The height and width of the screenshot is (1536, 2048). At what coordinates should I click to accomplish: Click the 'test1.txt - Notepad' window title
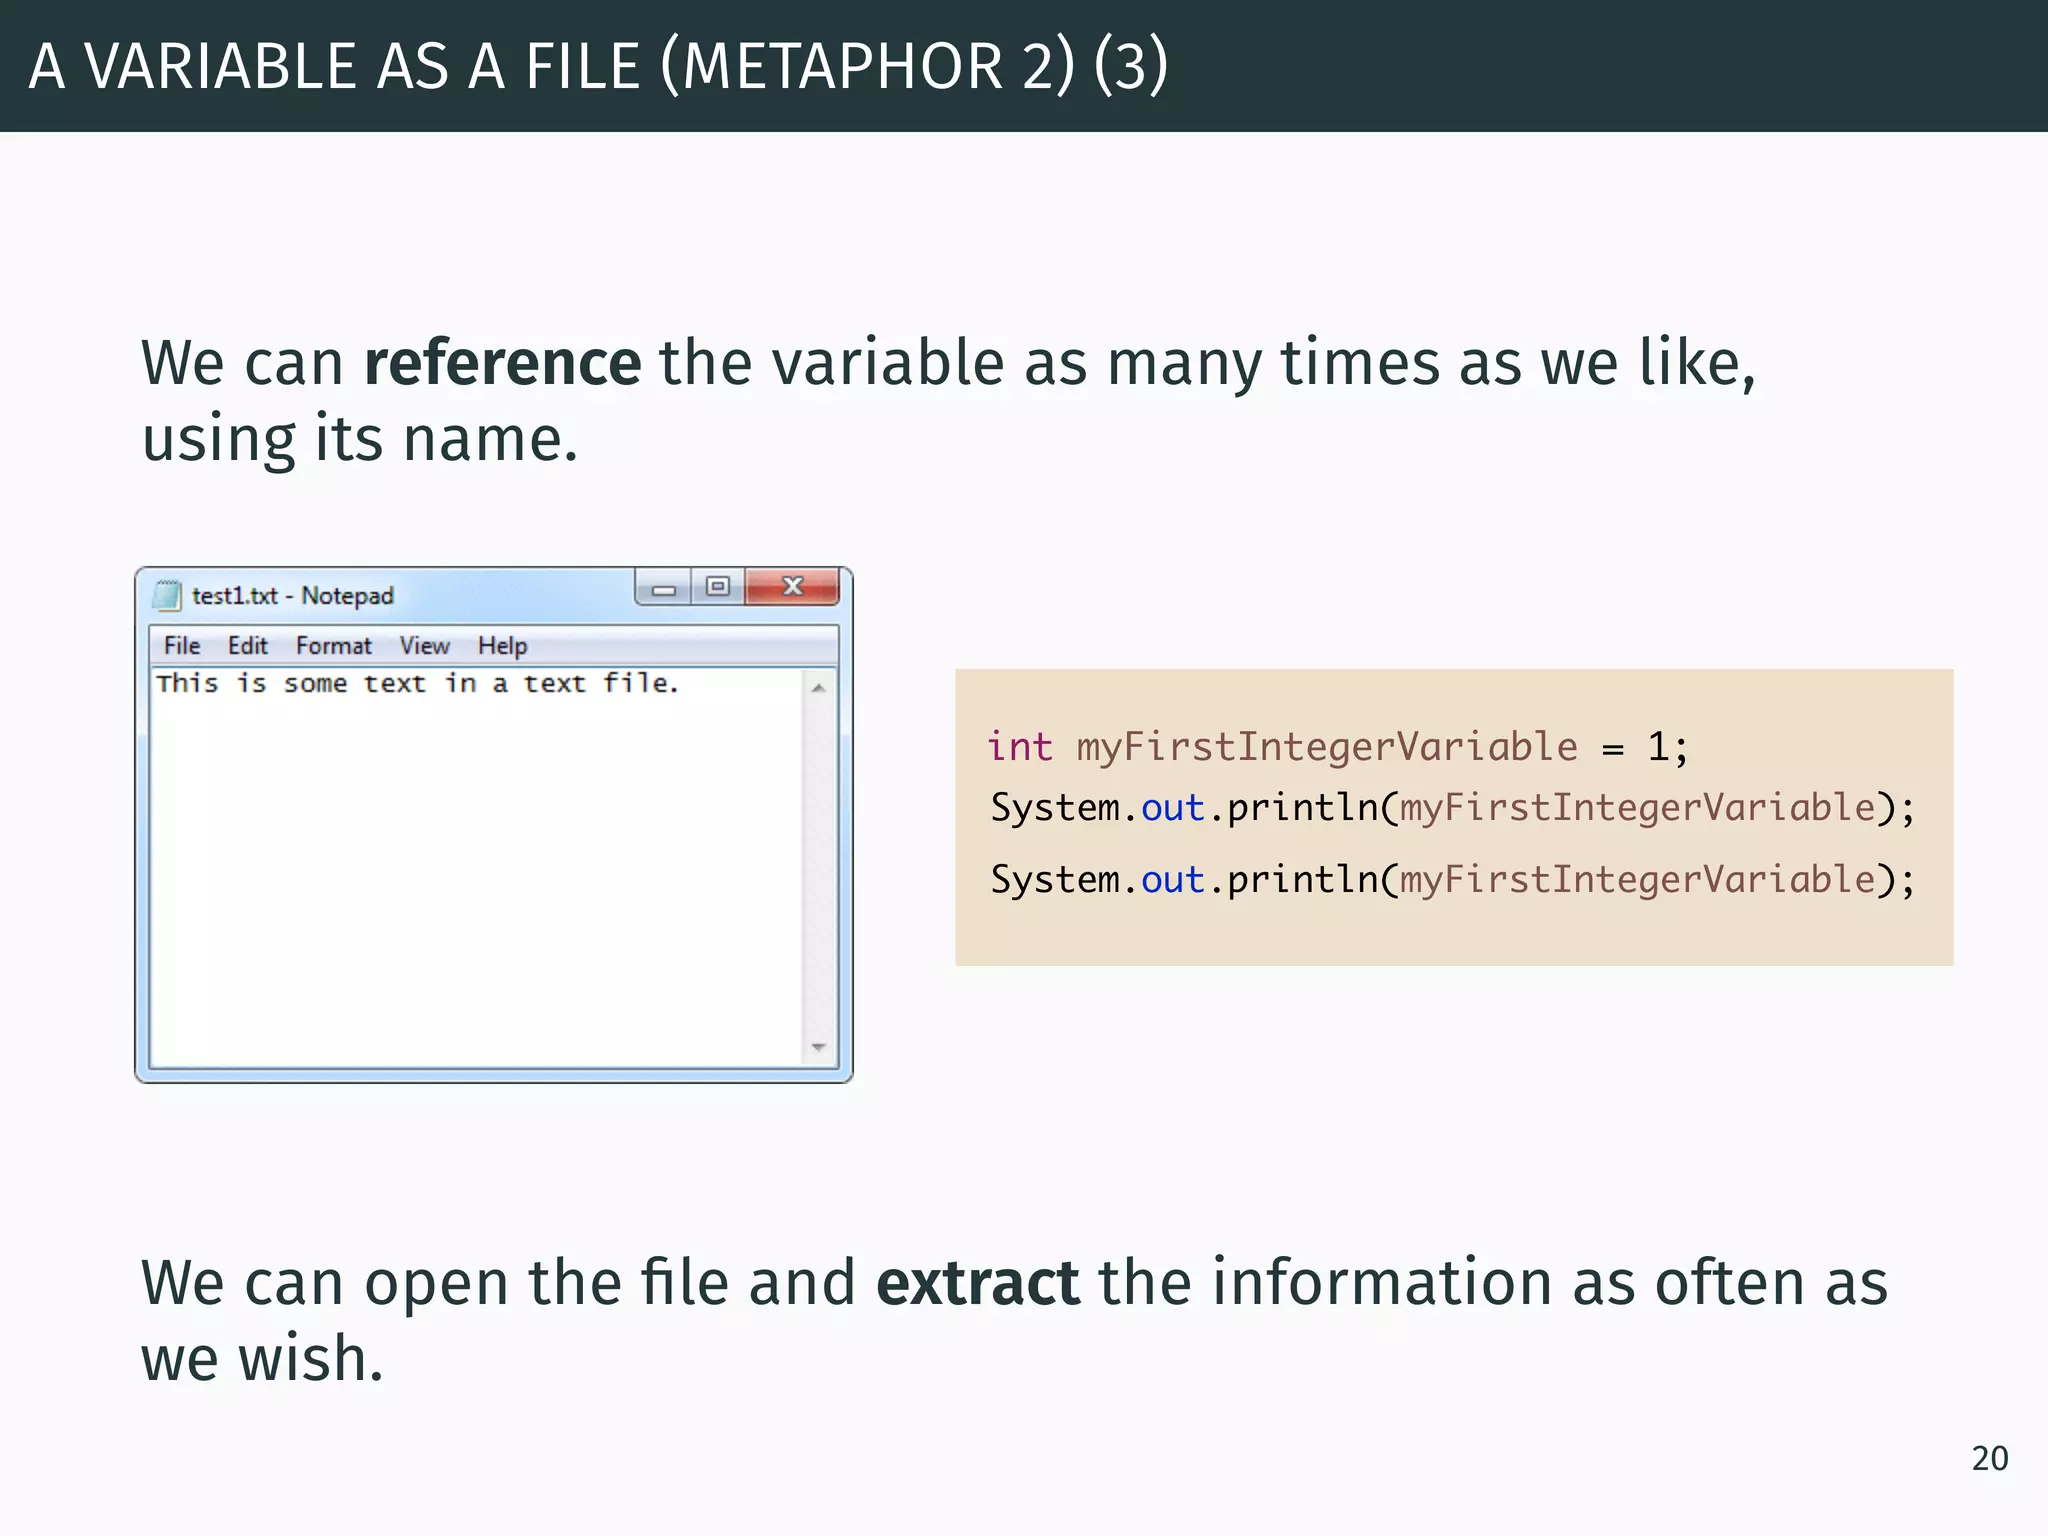pos(293,596)
